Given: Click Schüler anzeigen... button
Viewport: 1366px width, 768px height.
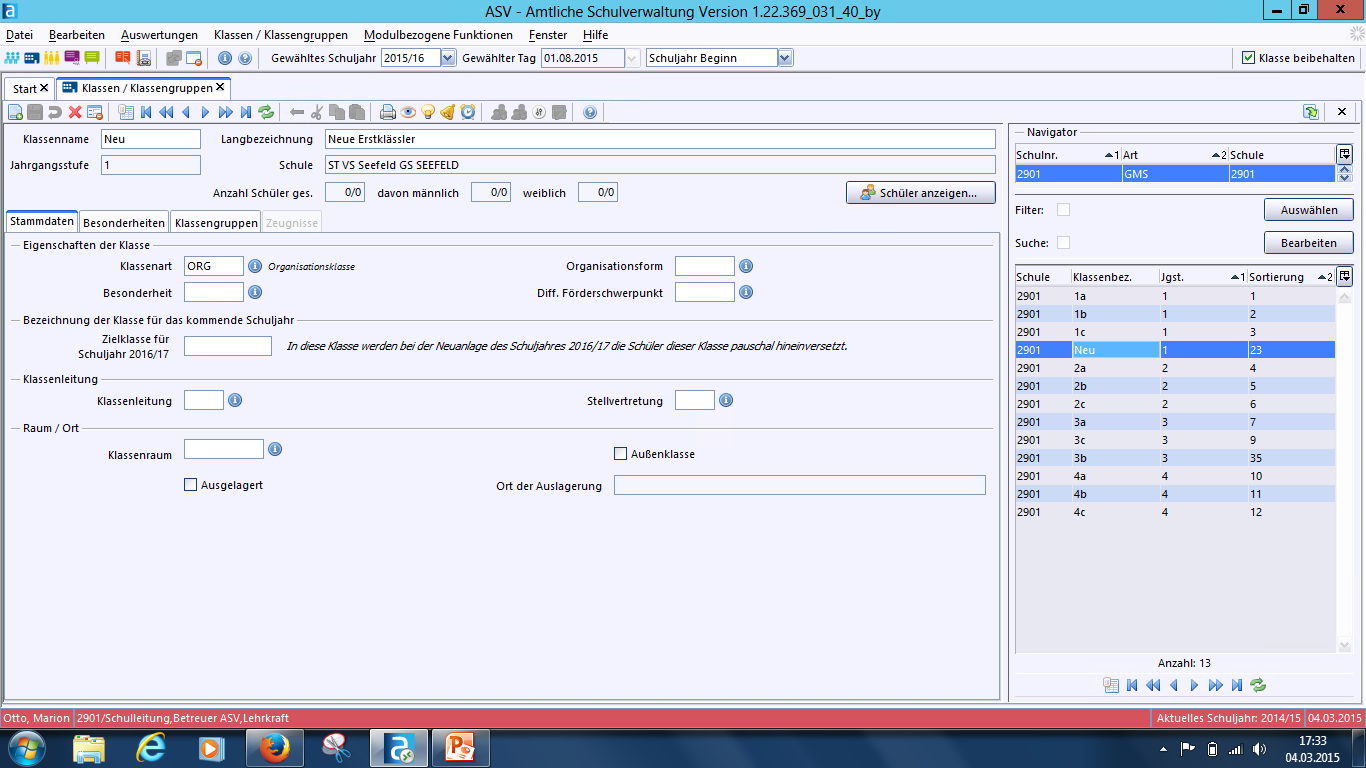Looking at the screenshot, I should (x=920, y=193).
